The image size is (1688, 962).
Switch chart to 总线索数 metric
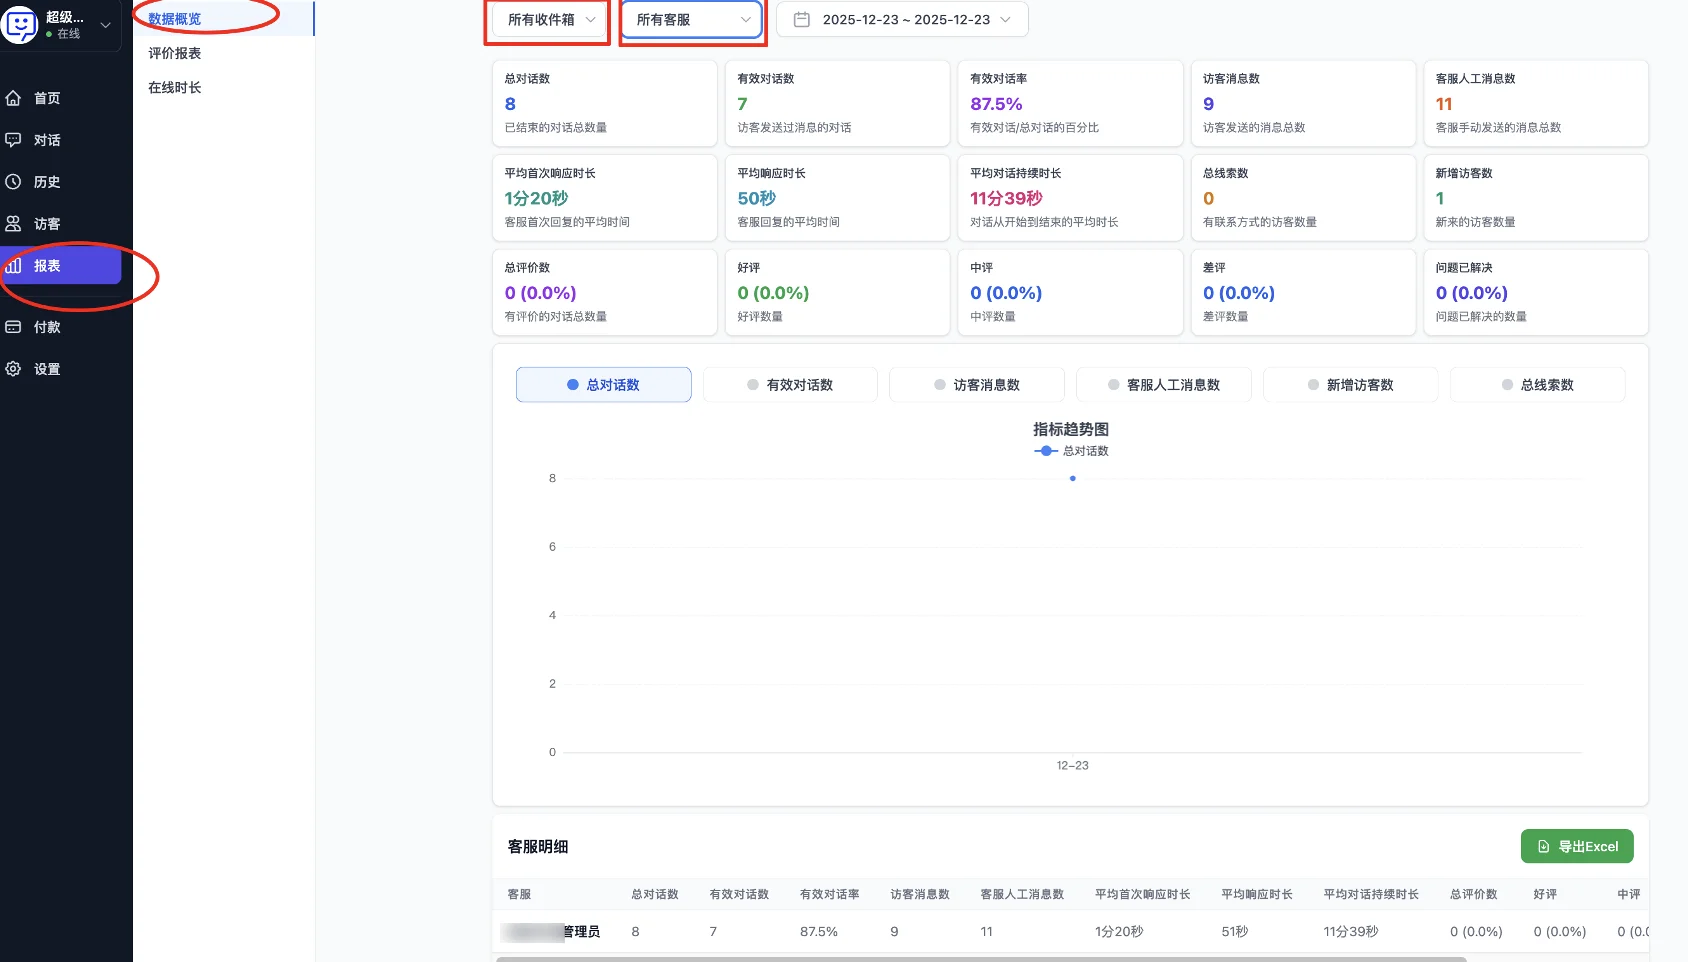pos(1537,384)
